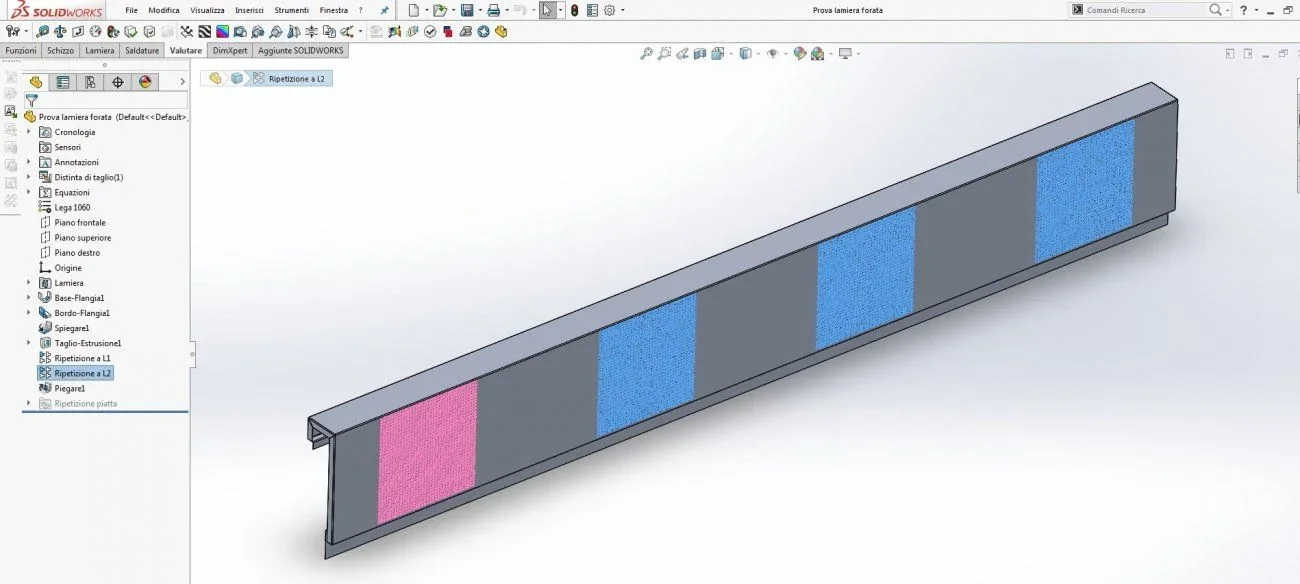Image resolution: width=1300 pixels, height=584 pixels.
Task: Click the Zoom to Fit magnifier icon
Action: (x=647, y=54)
